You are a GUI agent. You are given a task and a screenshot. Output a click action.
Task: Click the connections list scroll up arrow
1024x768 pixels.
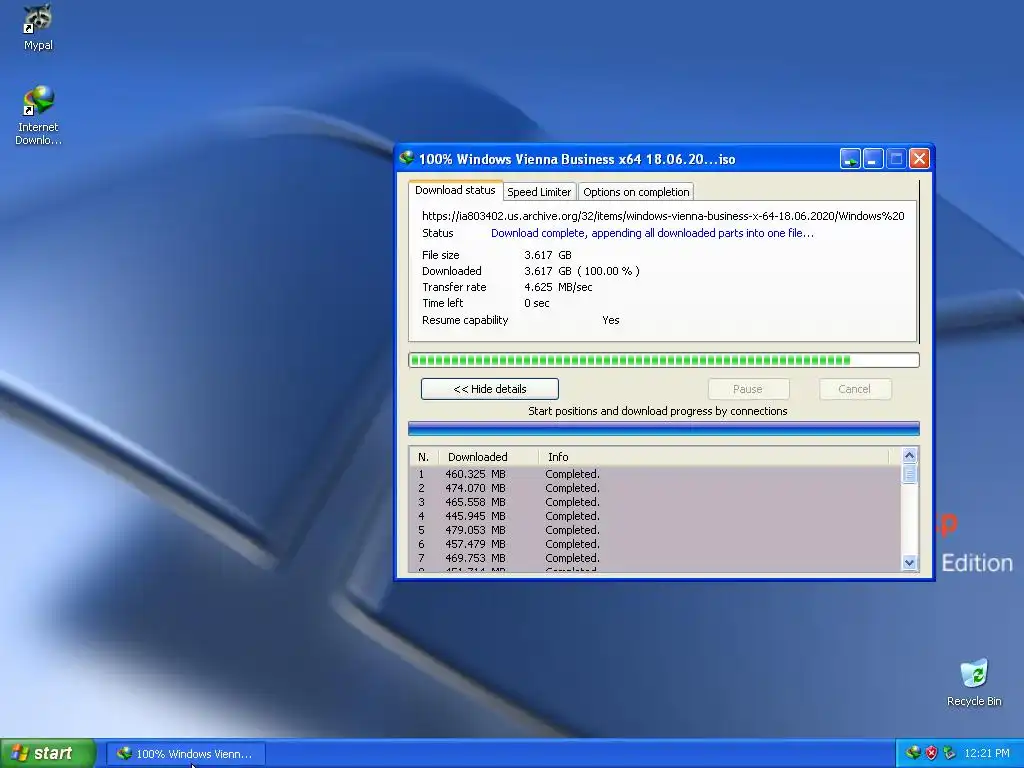(909, 455)
